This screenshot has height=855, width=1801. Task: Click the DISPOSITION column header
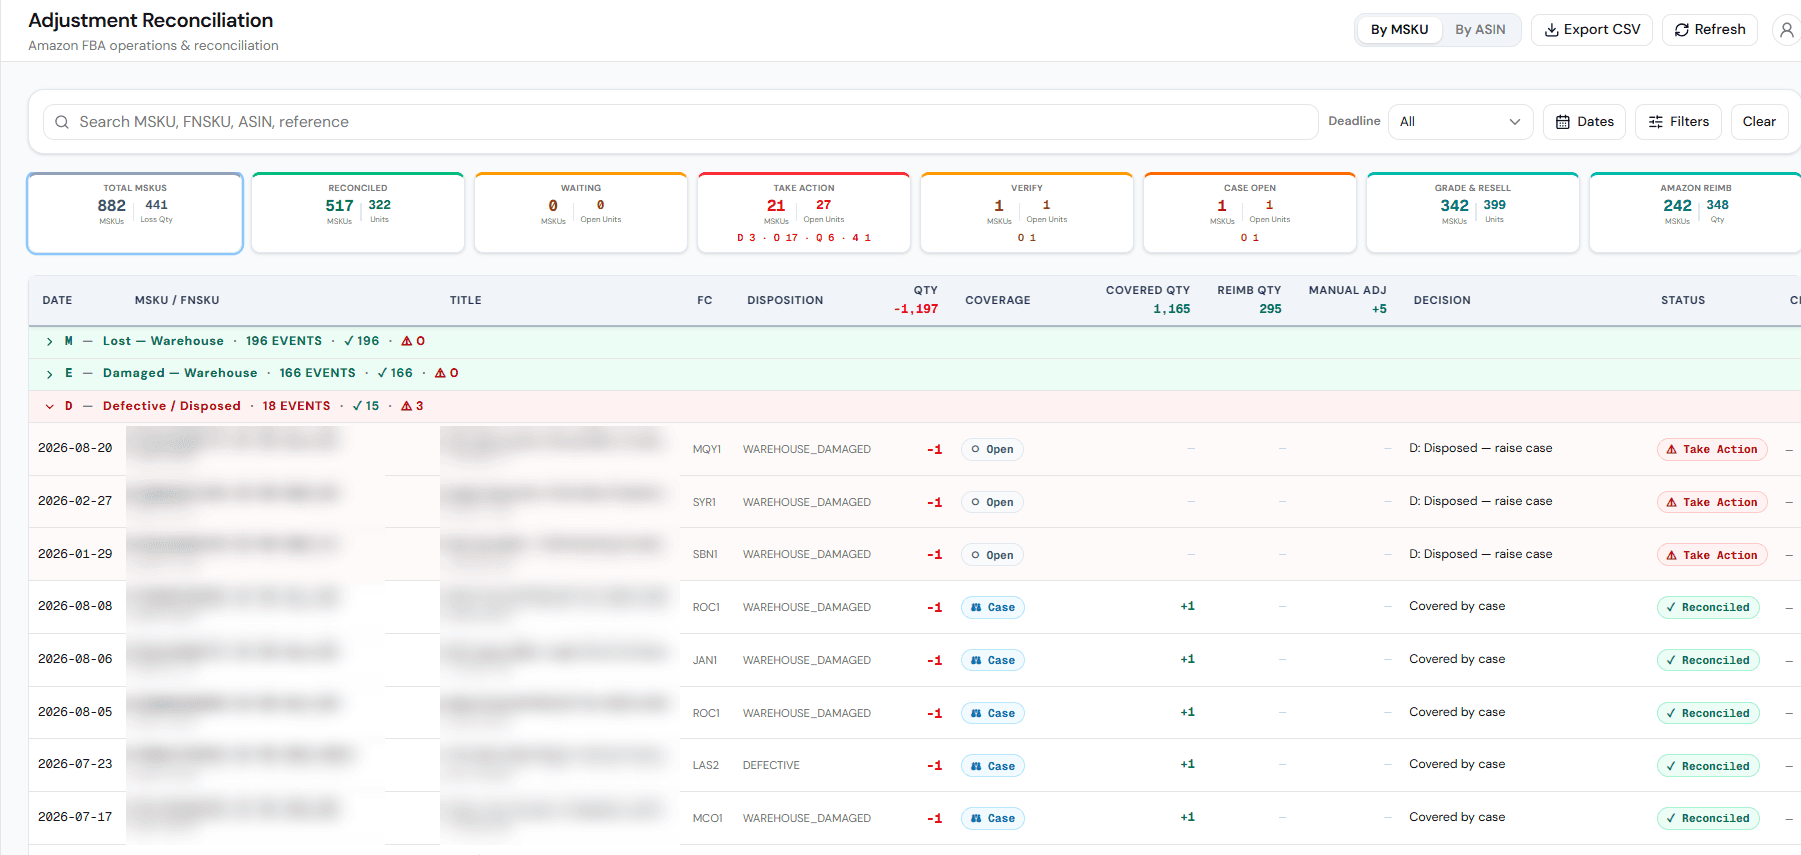pos(785,300)
